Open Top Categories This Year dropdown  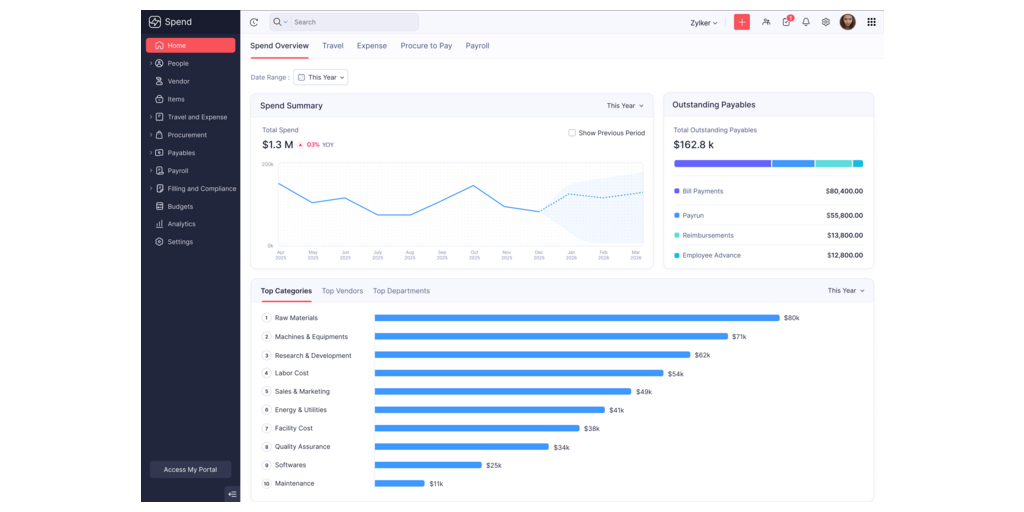click(x=846, y=291)
